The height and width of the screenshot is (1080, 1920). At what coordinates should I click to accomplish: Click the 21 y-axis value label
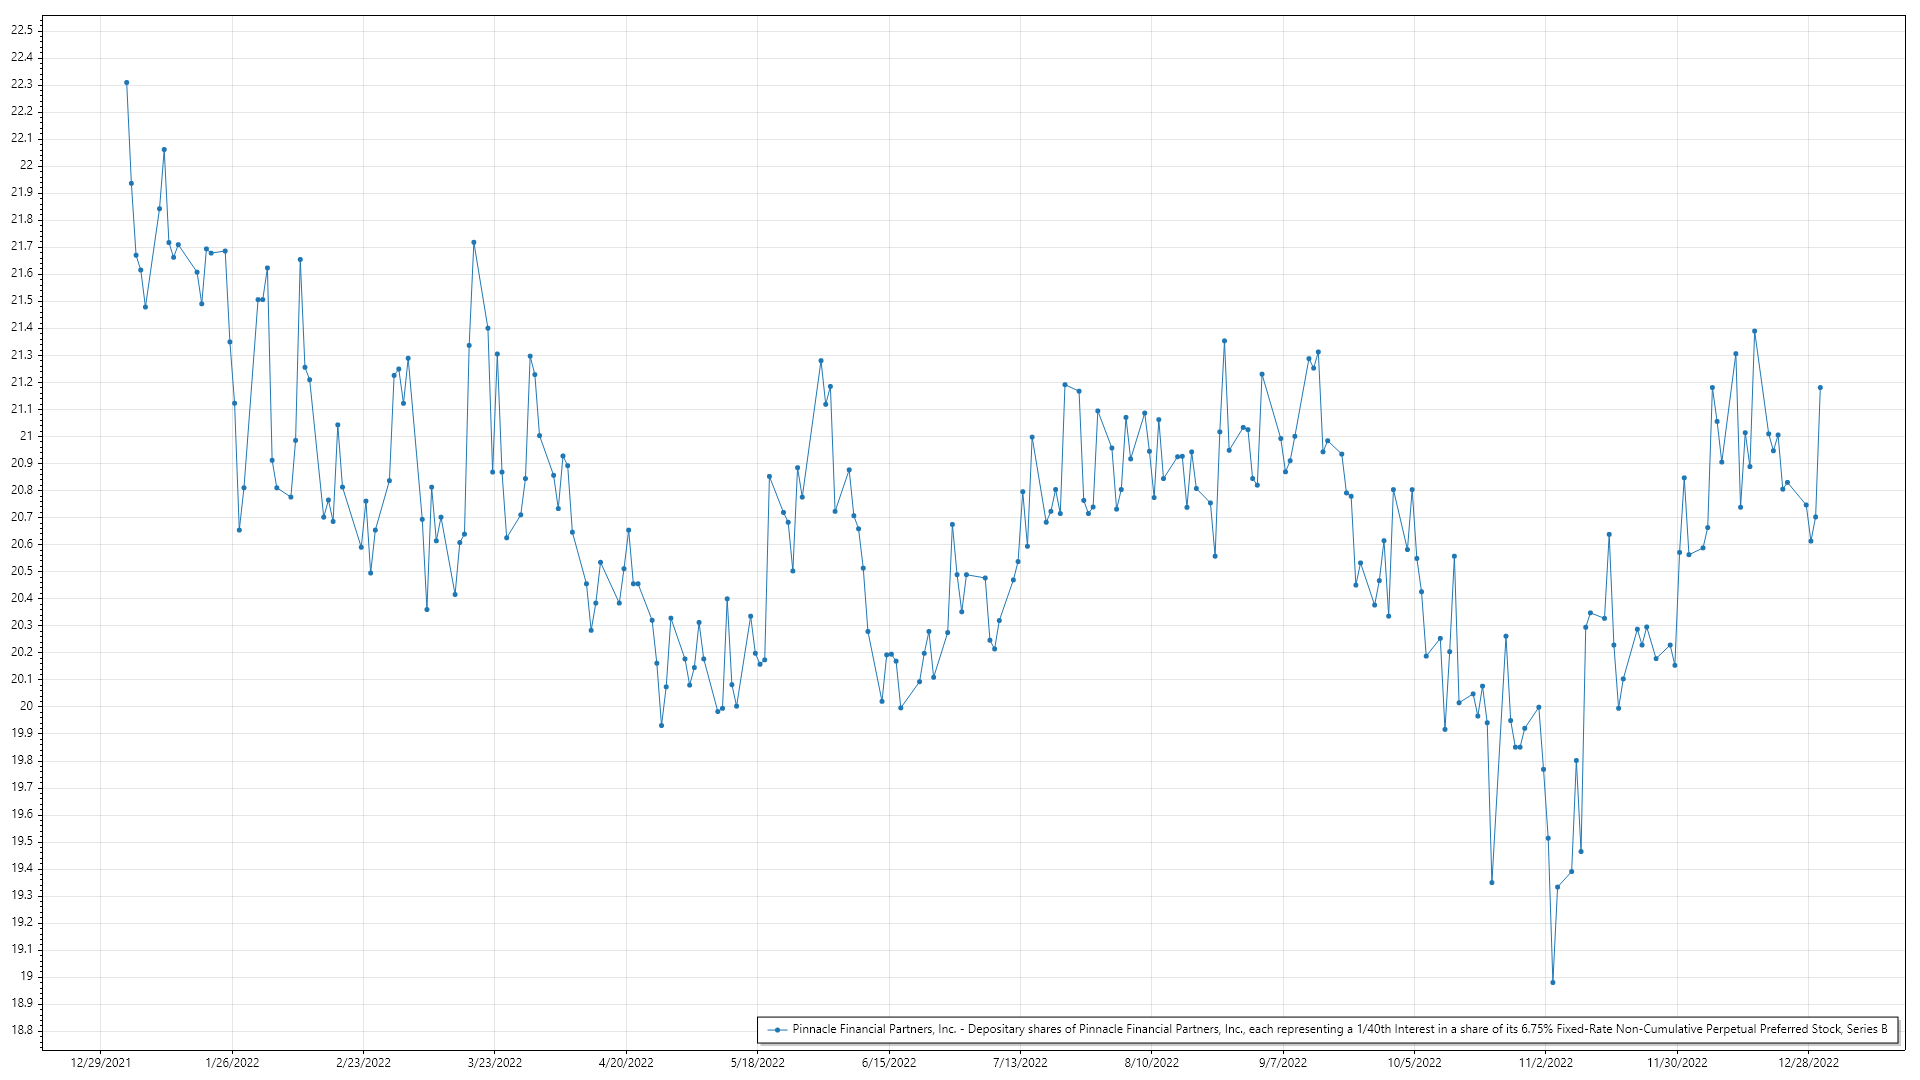26,436
